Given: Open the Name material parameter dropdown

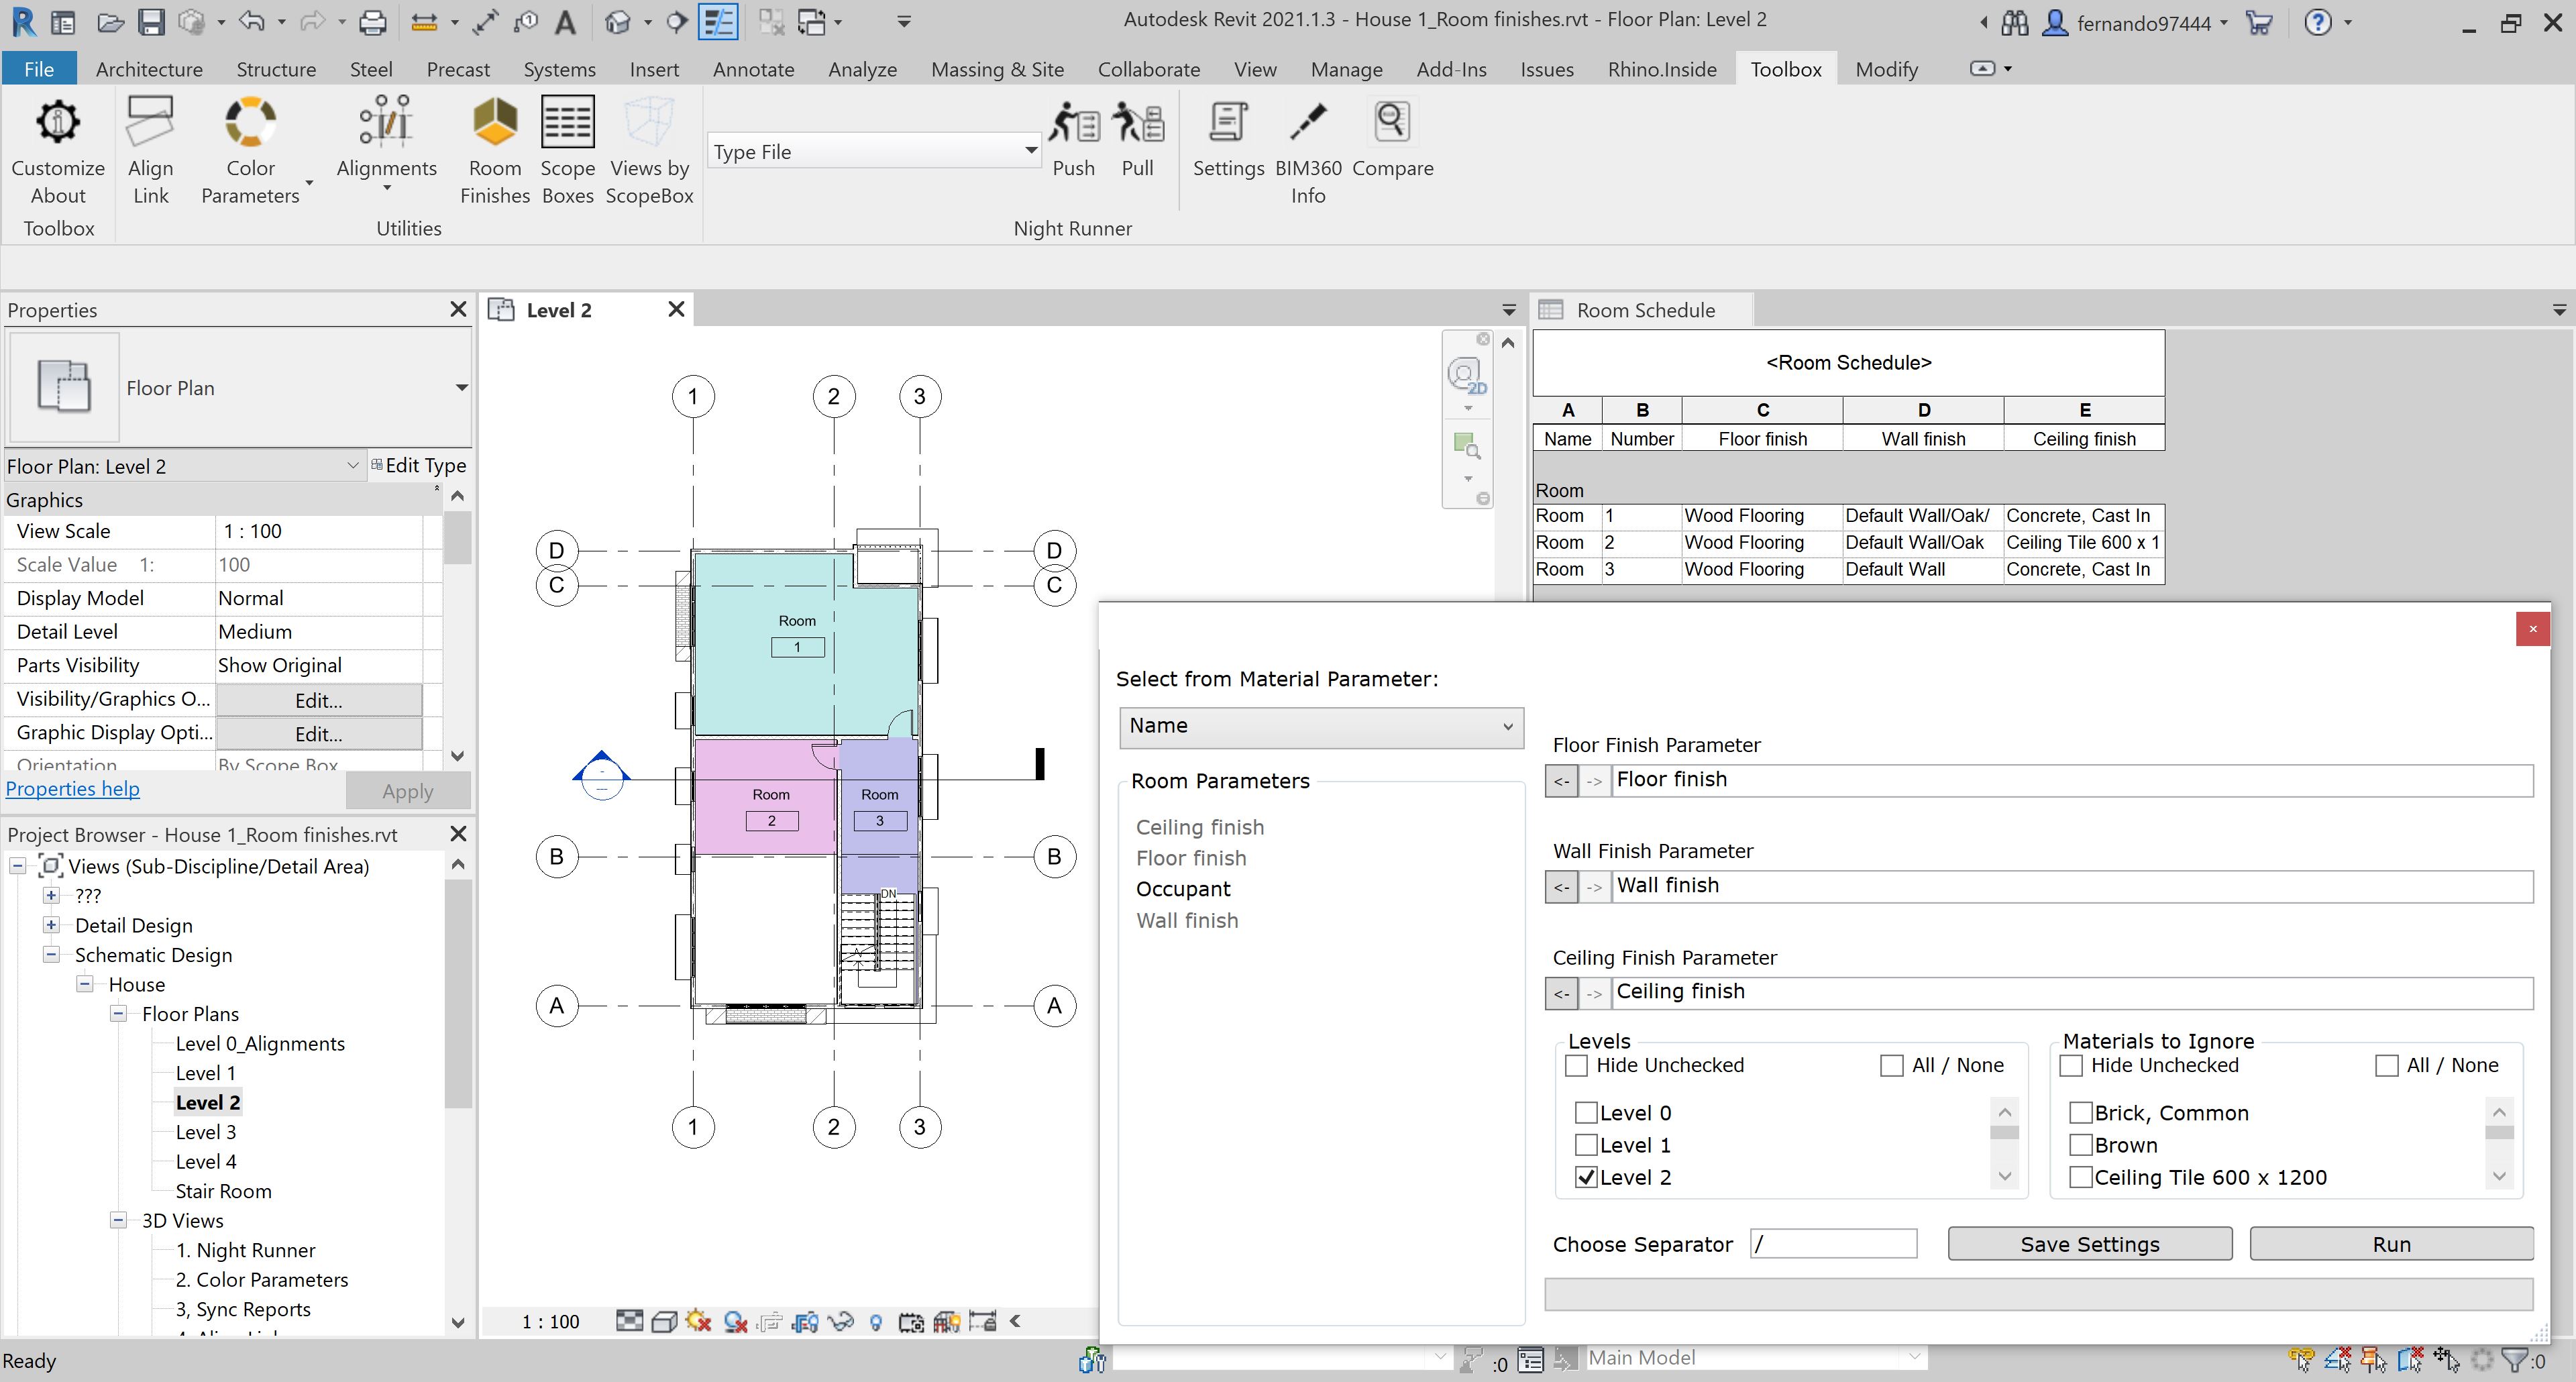Looking at the screenshot, I should [x=1321, y=727].
